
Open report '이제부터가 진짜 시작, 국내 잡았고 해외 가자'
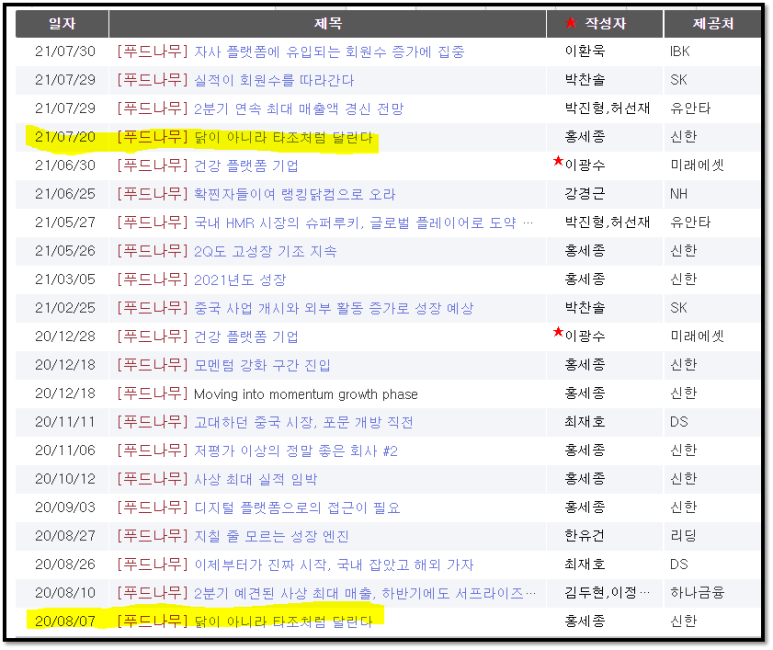click(x=334, y=565)
